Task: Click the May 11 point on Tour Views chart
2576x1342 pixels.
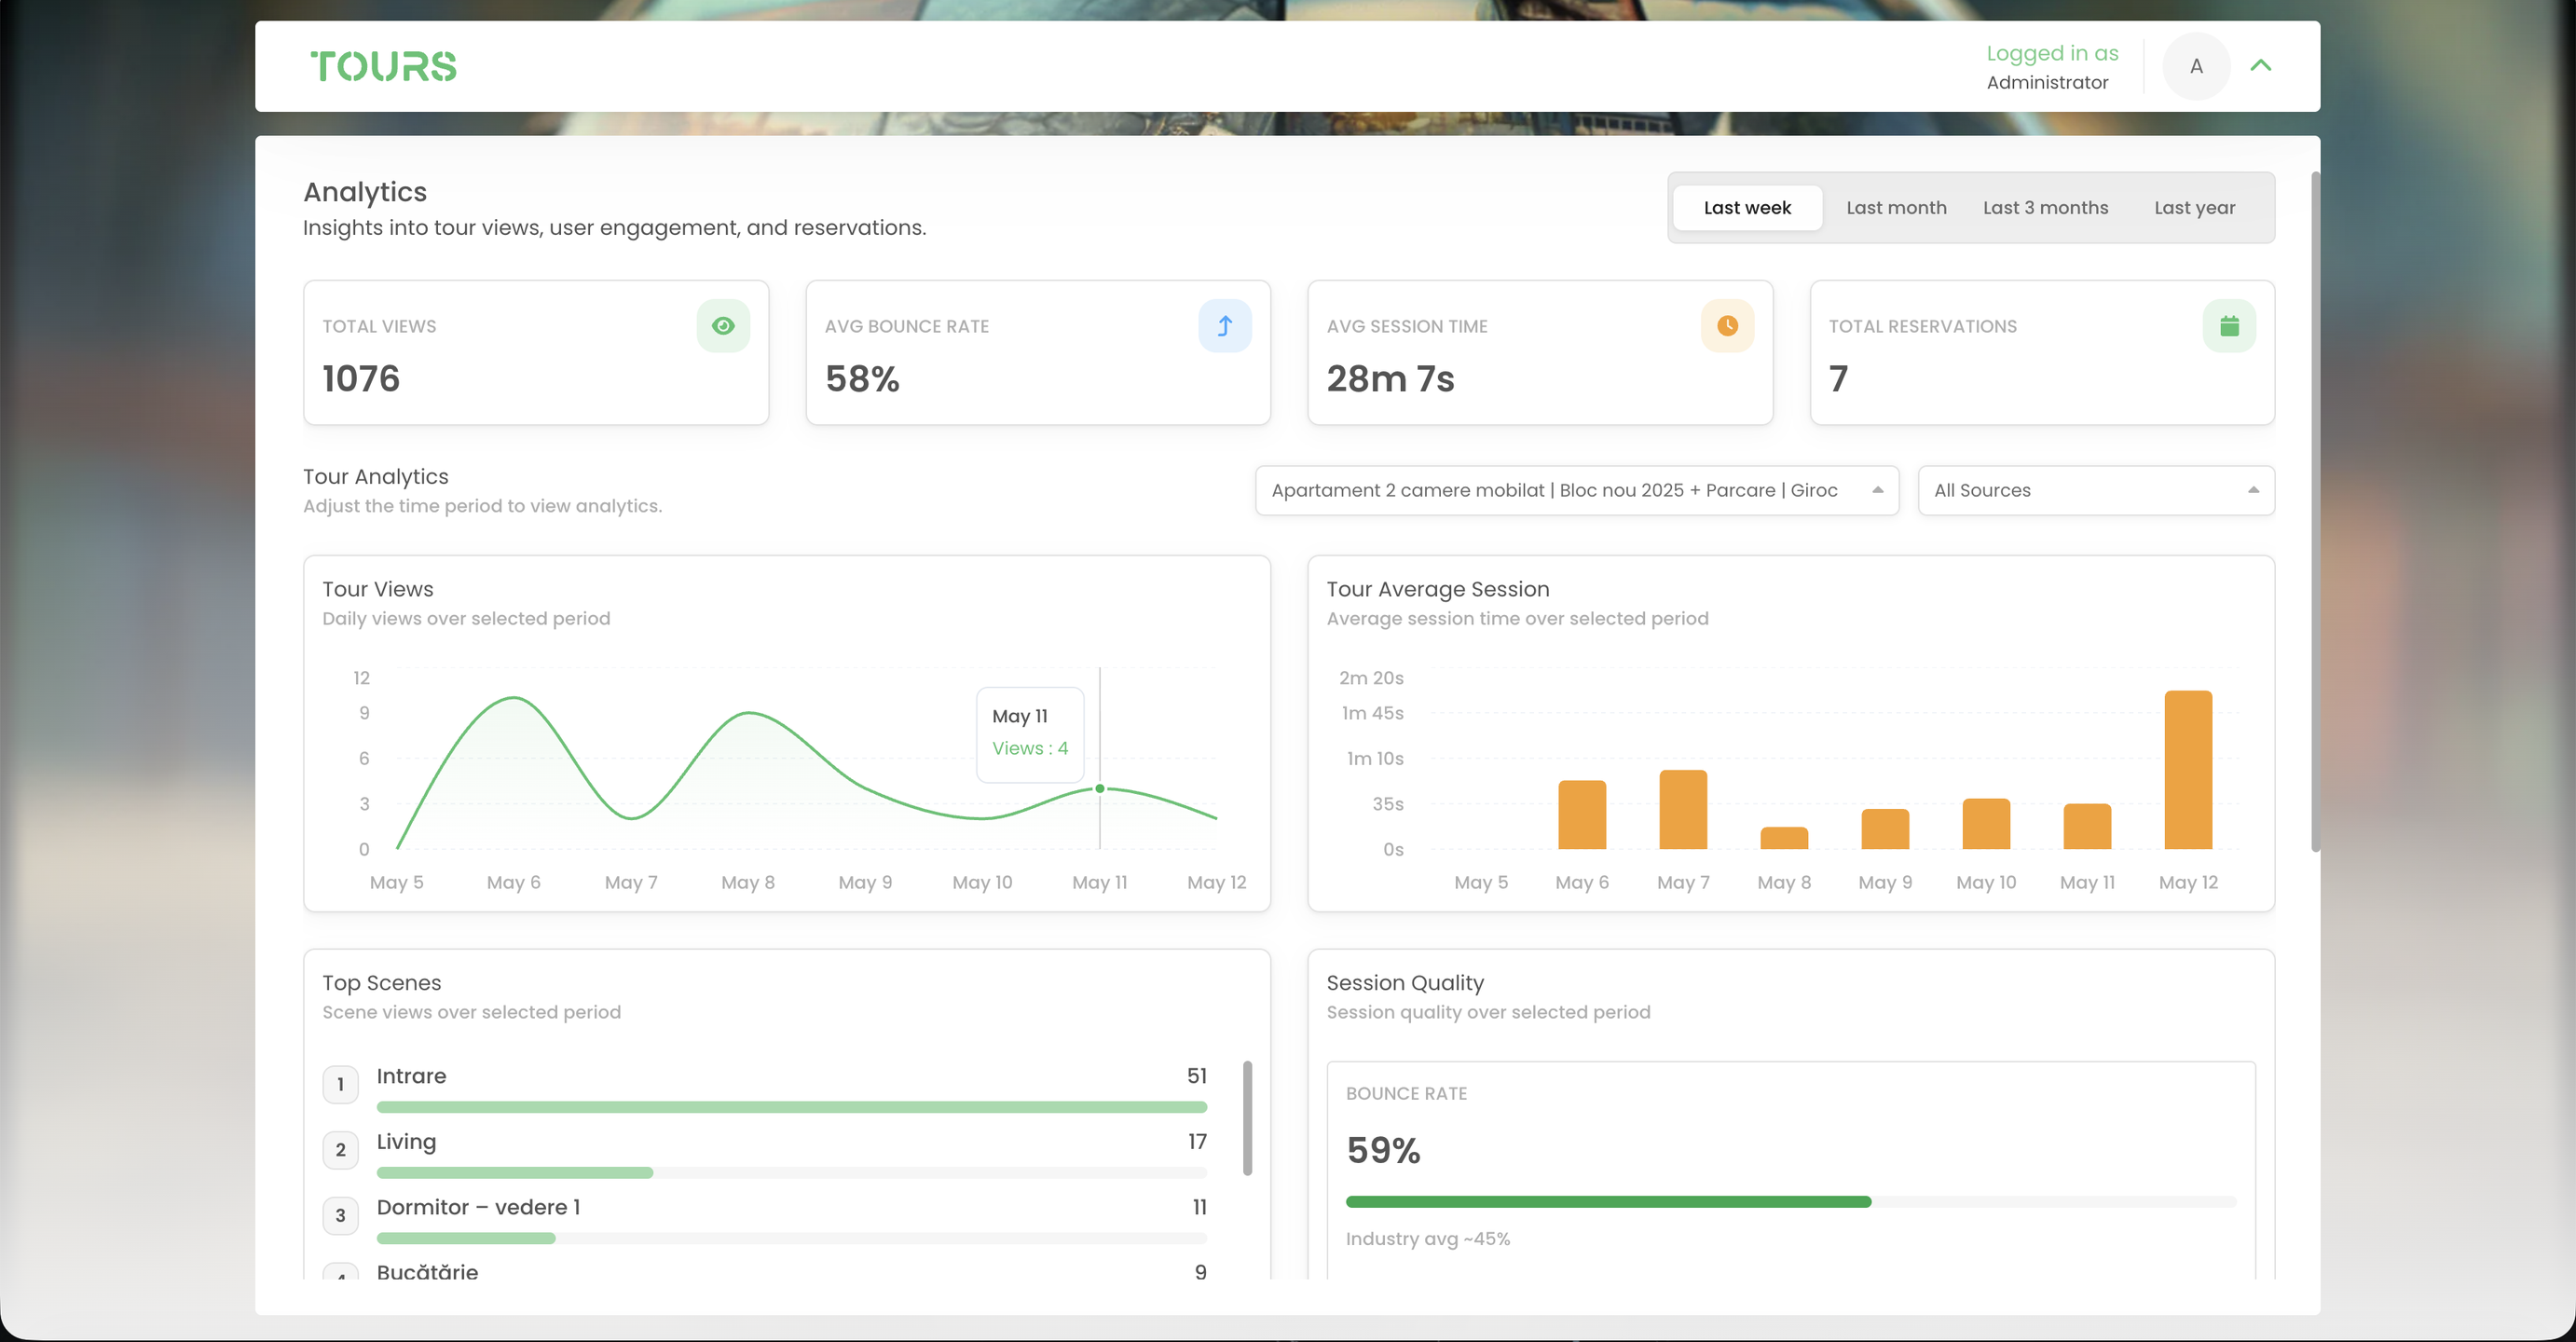Action: (x=1100, y=789)
